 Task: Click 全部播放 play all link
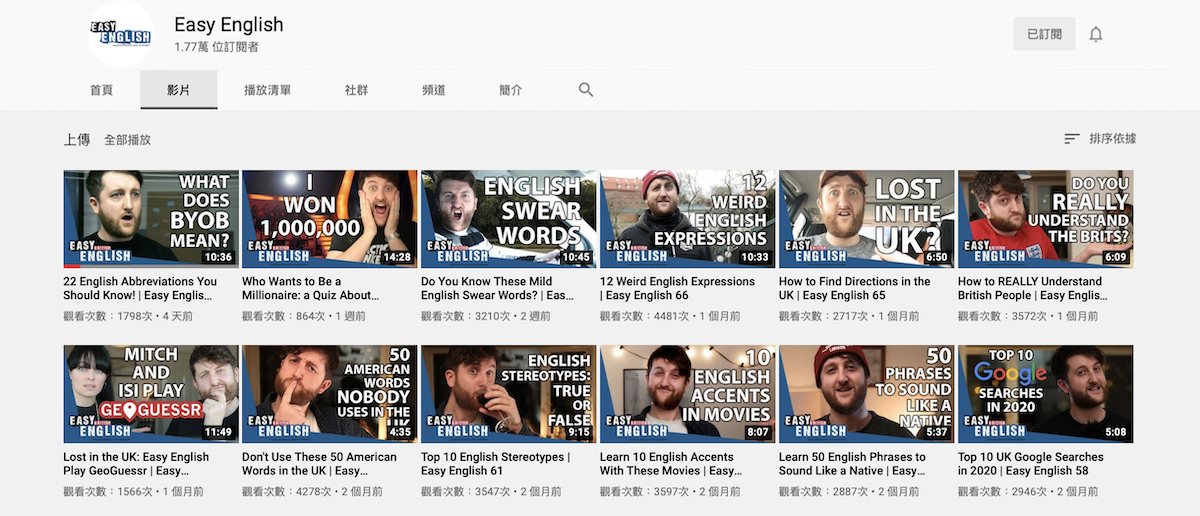click(x=128, y=140)
